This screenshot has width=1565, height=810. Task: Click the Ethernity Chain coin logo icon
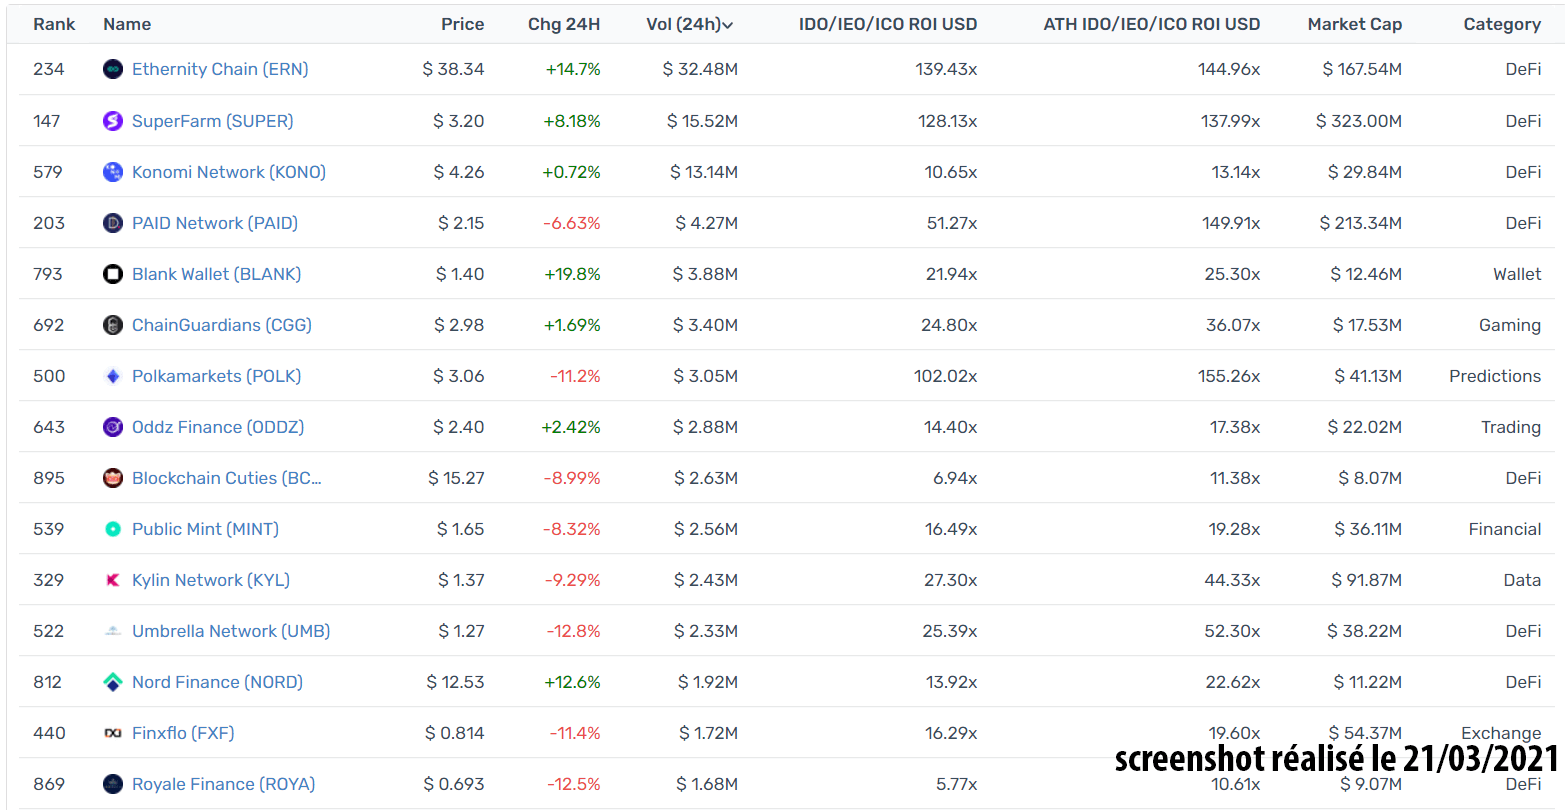(113, 69)
